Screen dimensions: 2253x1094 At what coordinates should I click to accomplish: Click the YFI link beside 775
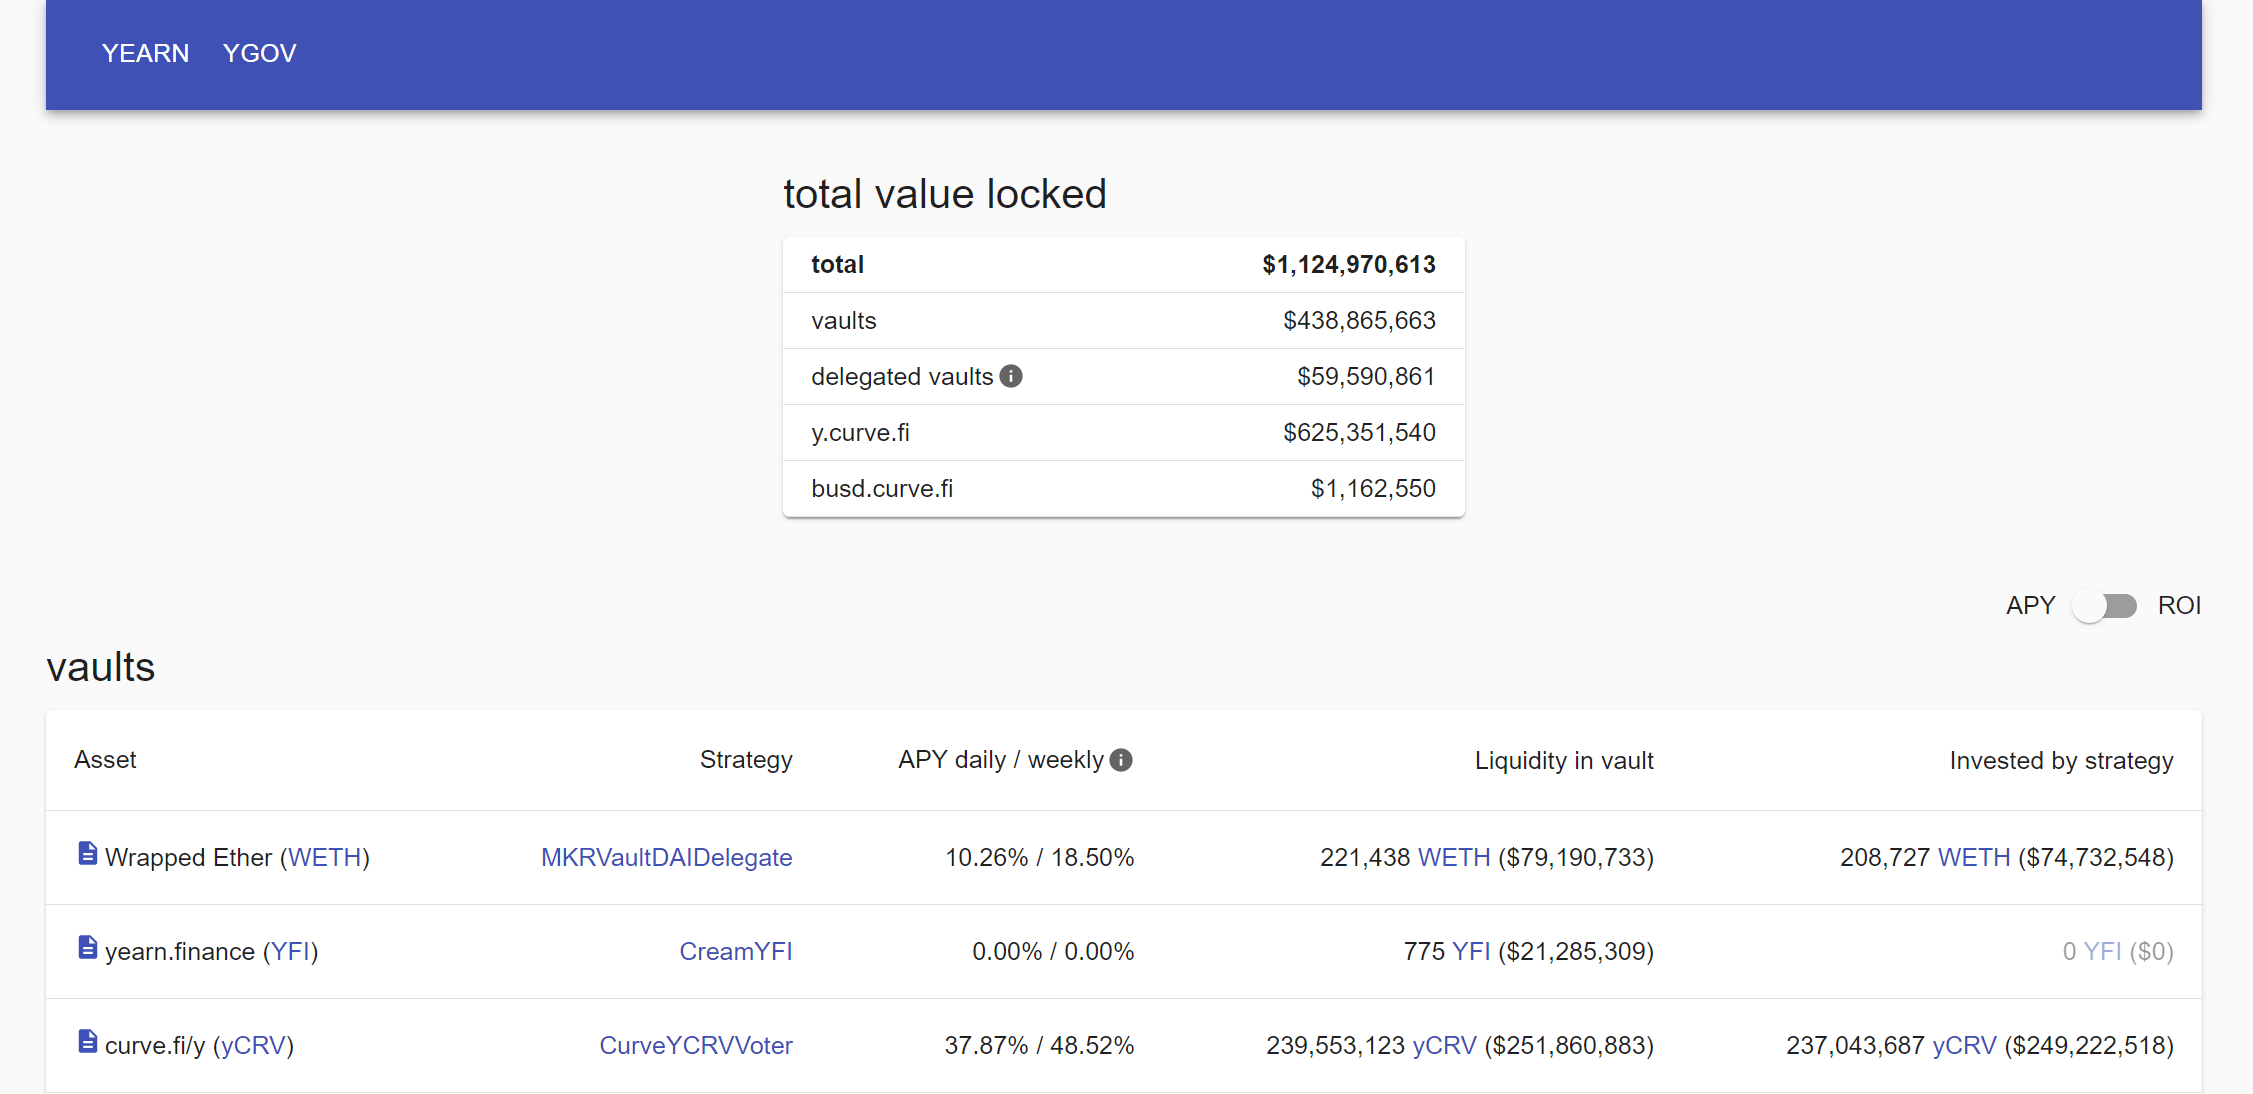pos(1471,952)
